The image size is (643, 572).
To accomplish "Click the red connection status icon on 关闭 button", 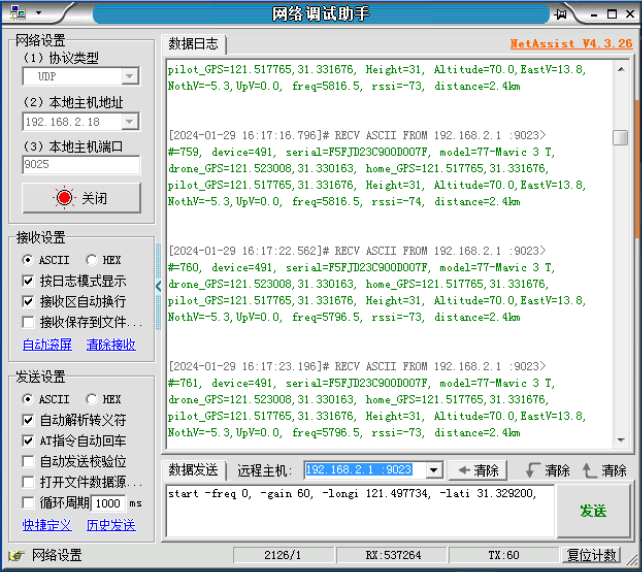I will coord(64,198).
